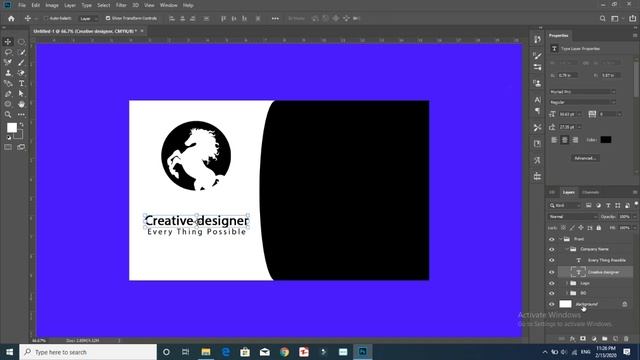Open the search magnifier at top right
640x360 pixels.
tap(602, 18)
